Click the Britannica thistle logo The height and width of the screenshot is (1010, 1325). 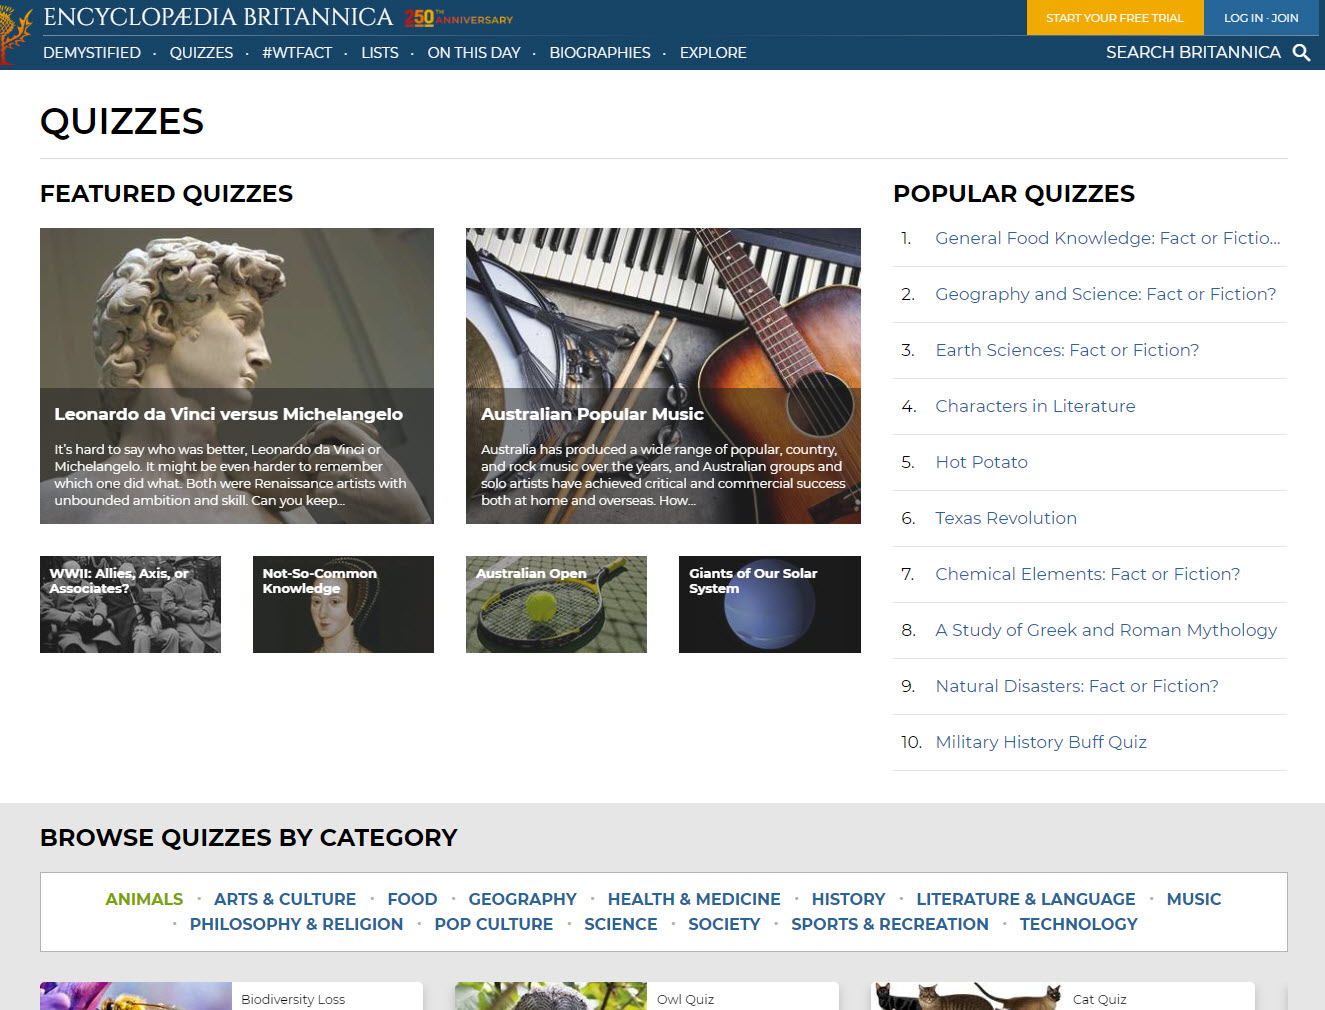14,34
